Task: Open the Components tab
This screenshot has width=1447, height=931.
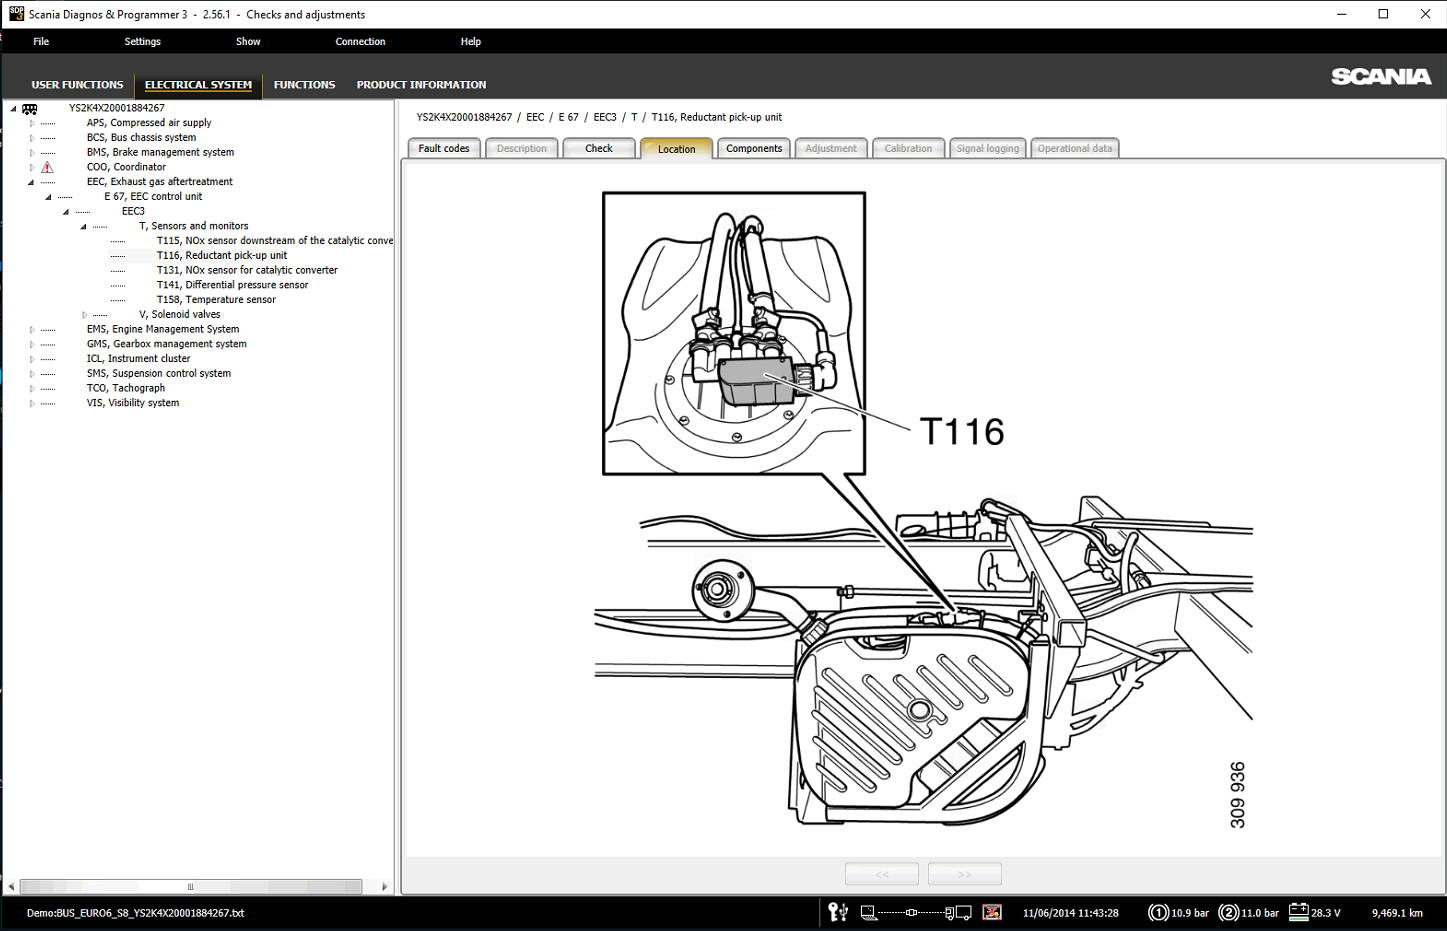Action: click(754, 148)
